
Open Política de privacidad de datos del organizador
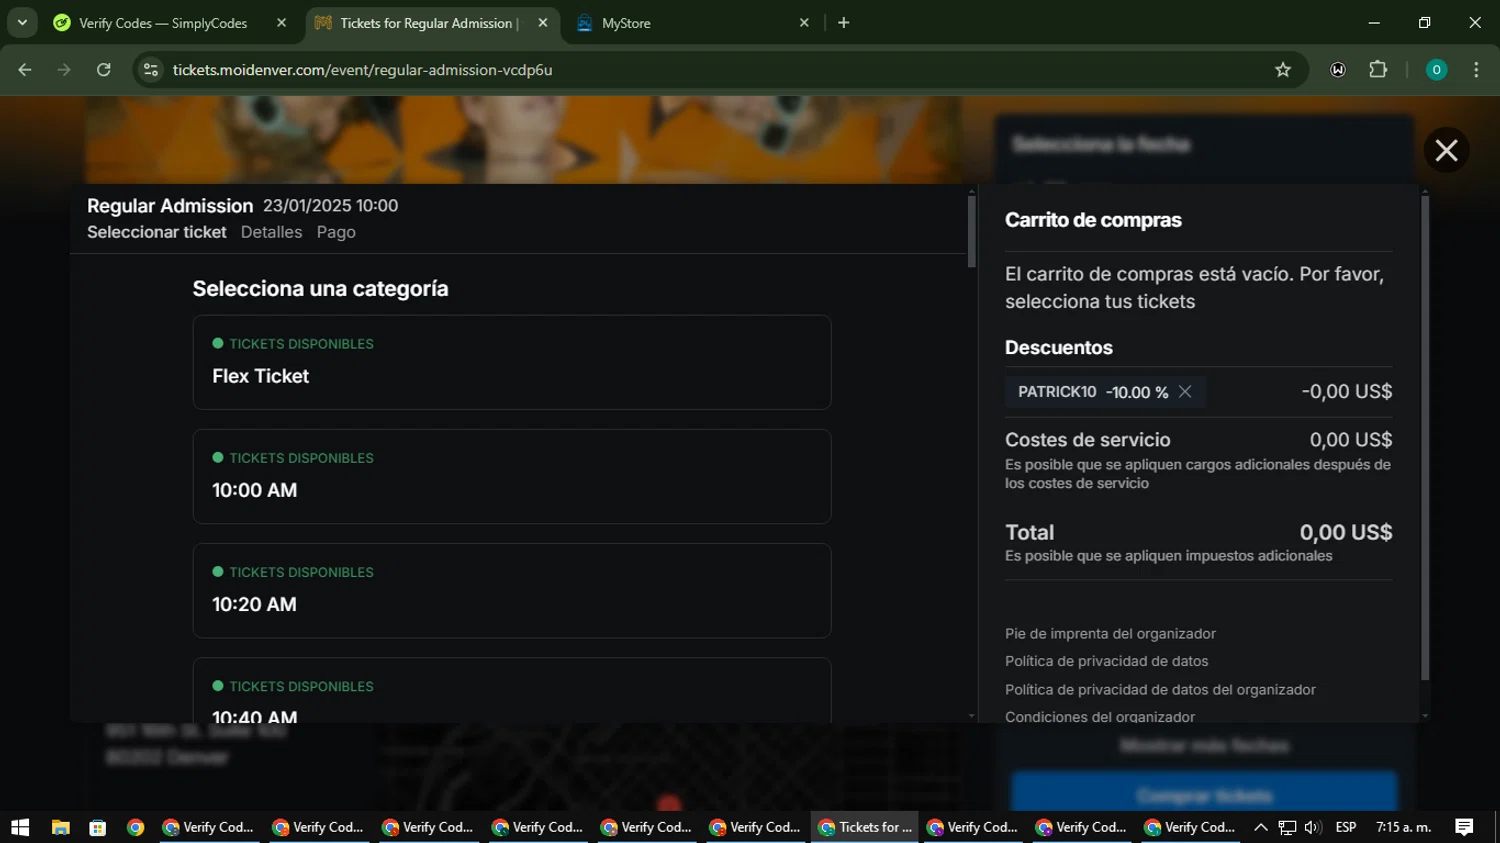point(1160,690)
